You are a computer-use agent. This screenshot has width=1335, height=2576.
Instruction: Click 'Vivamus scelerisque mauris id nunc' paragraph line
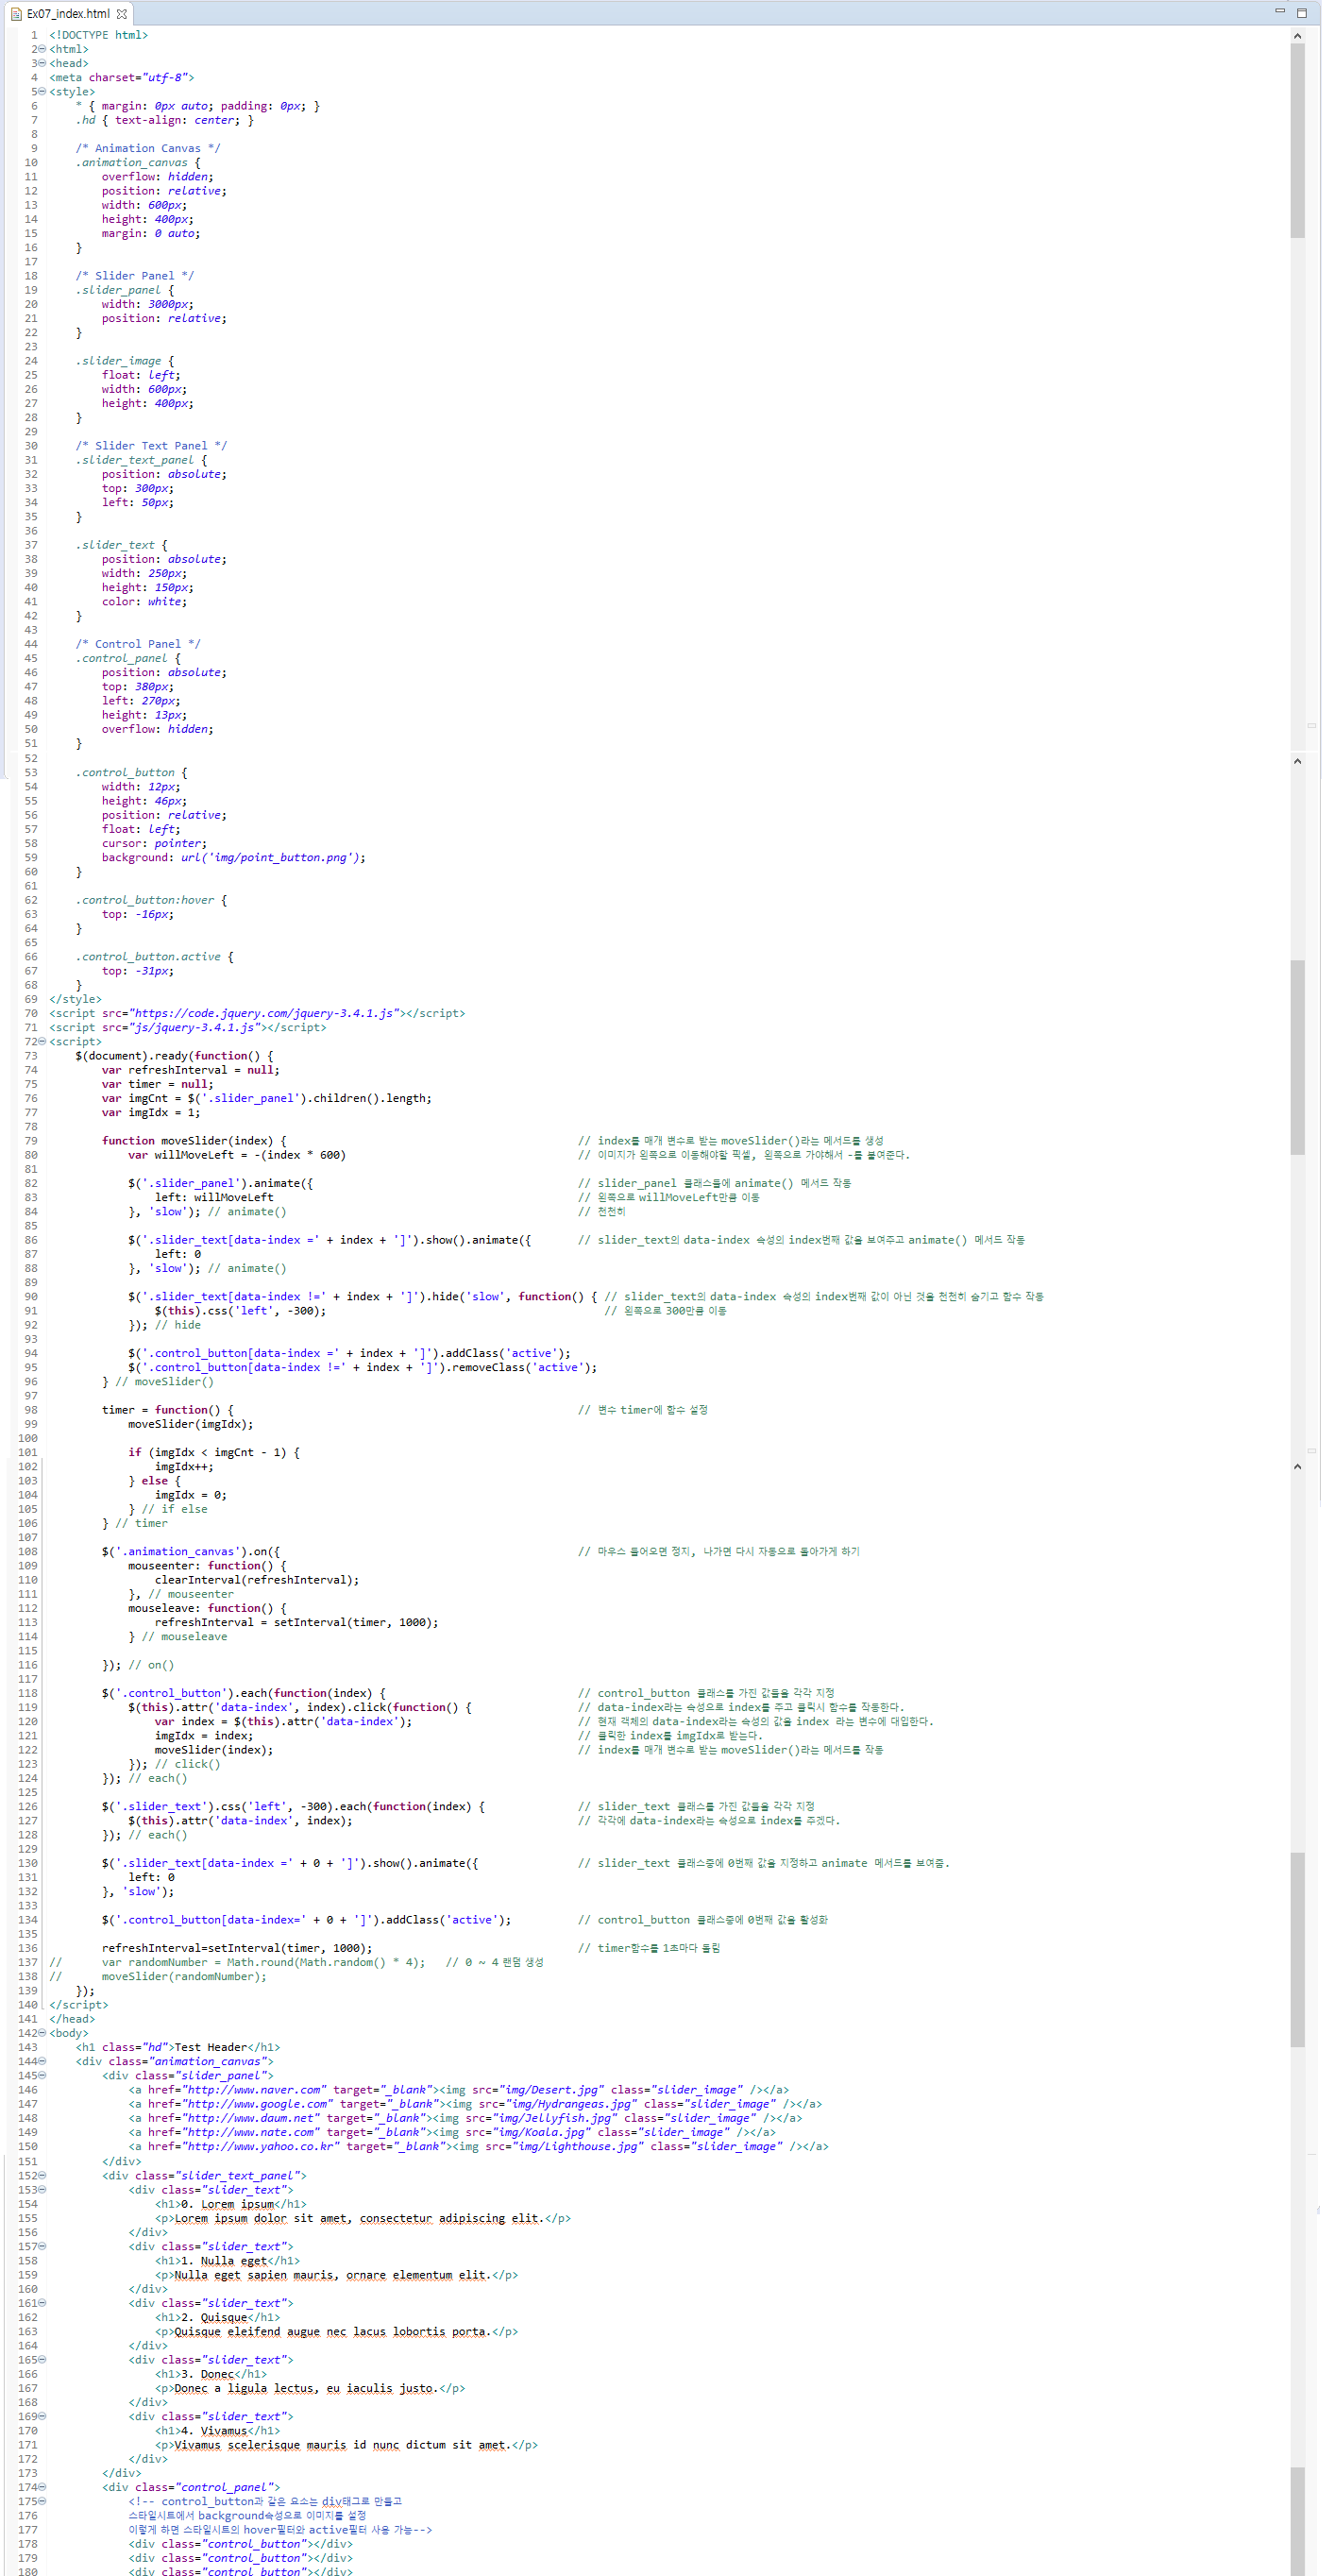point(346,2444)
